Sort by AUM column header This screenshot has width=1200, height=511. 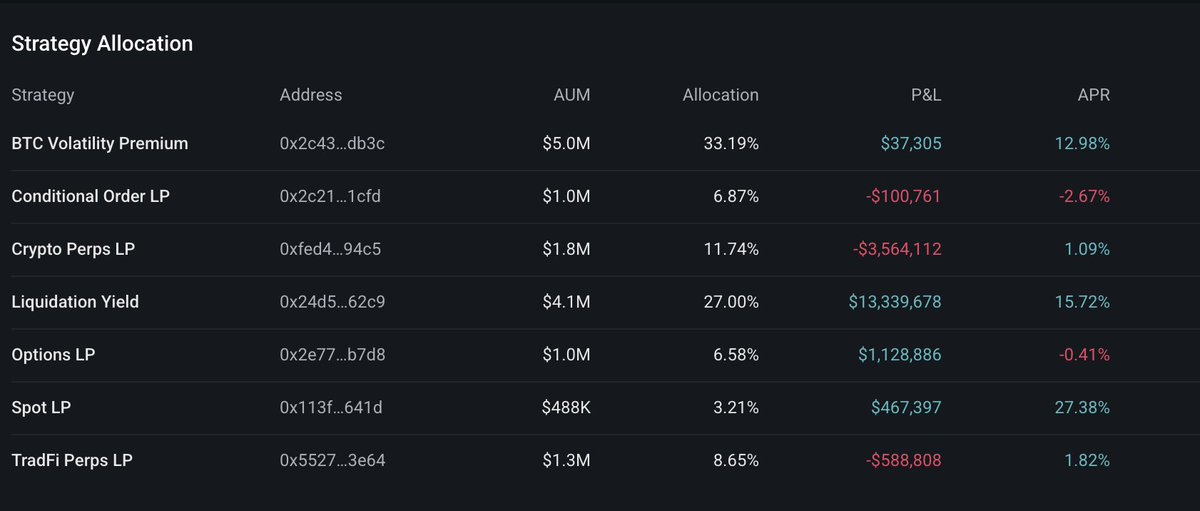(572, 95)
